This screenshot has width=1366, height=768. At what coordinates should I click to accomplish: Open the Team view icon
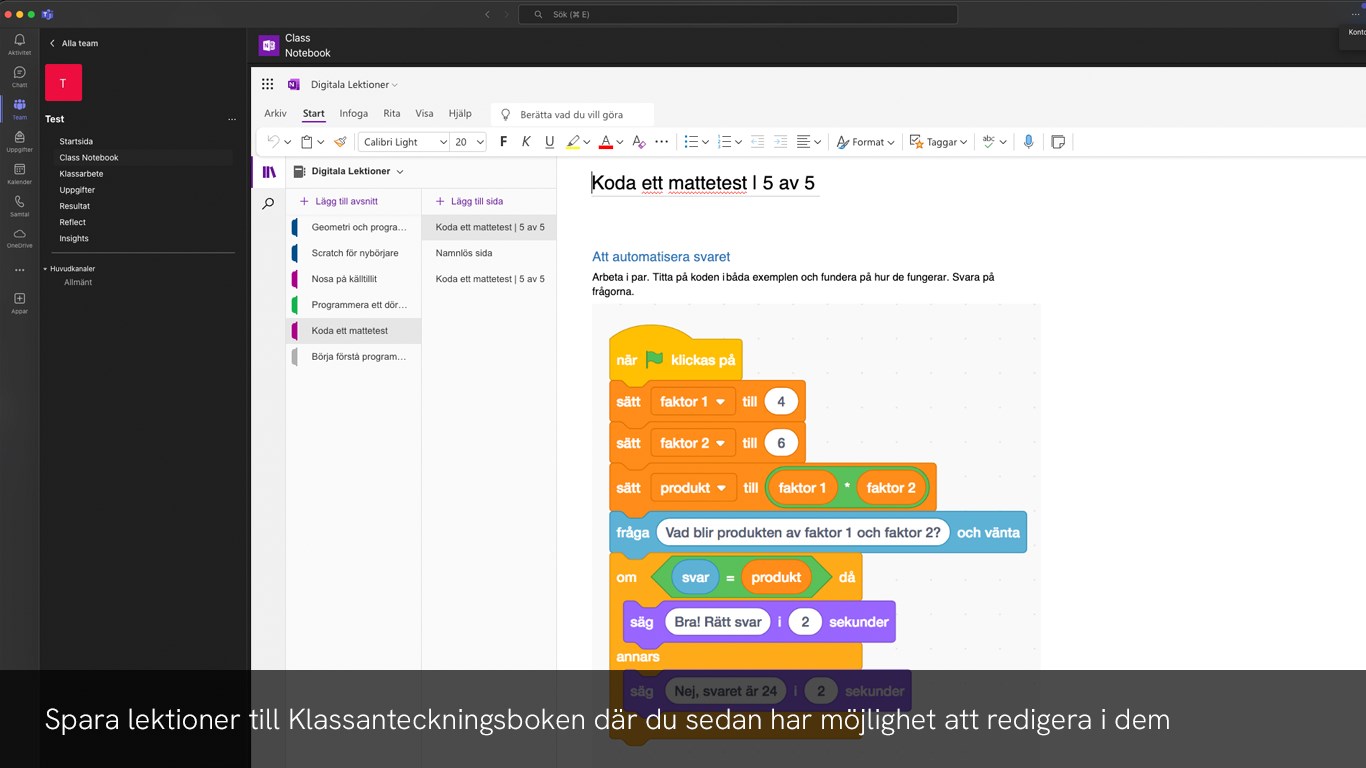(x=19, y=109)
